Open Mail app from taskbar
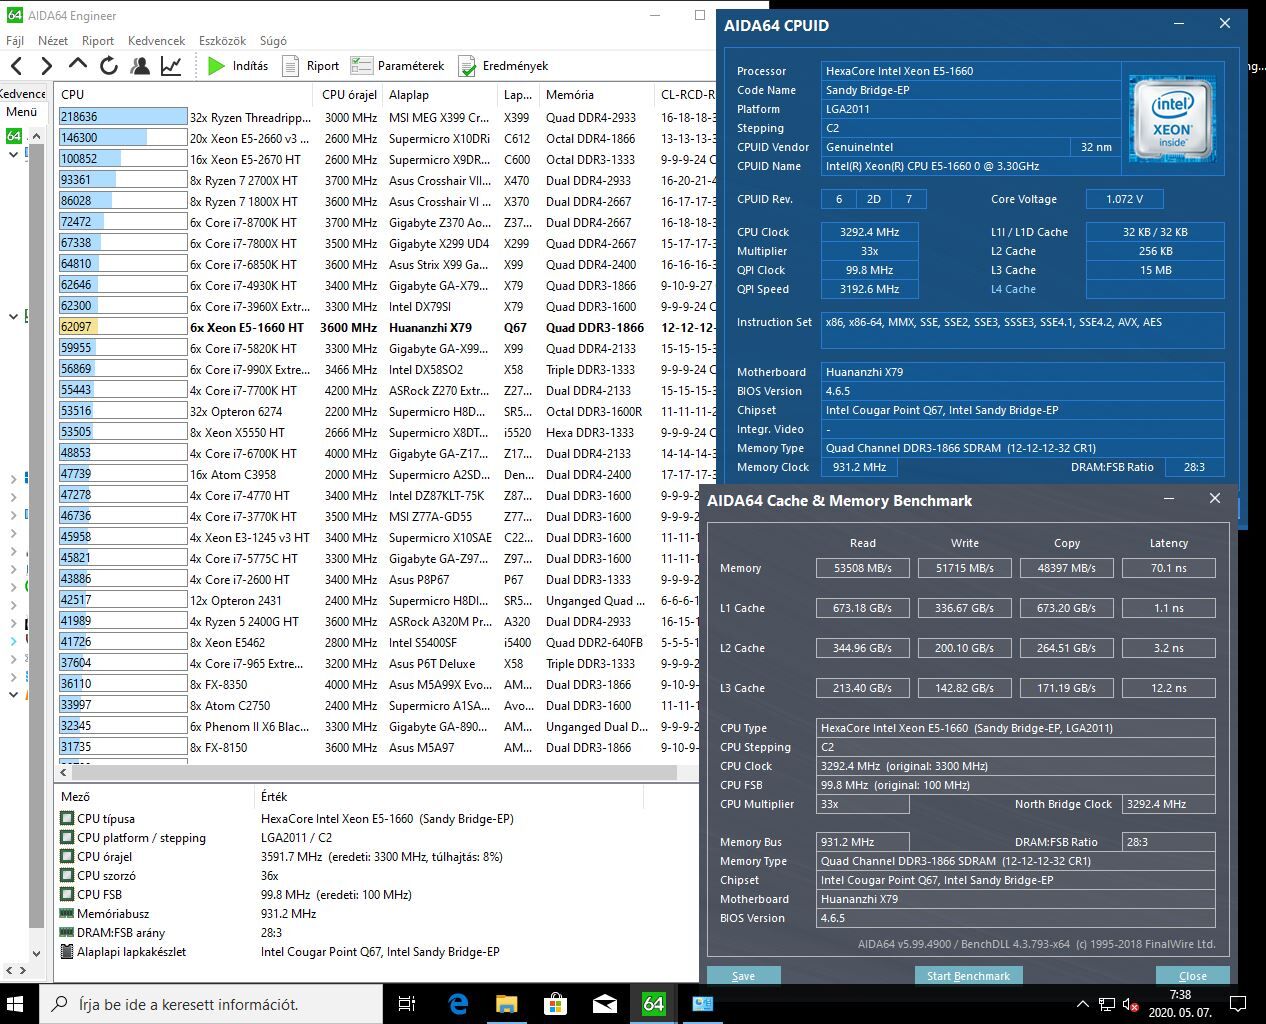This screenshot has width=1266, height=1024. [x=604, y=1004]
